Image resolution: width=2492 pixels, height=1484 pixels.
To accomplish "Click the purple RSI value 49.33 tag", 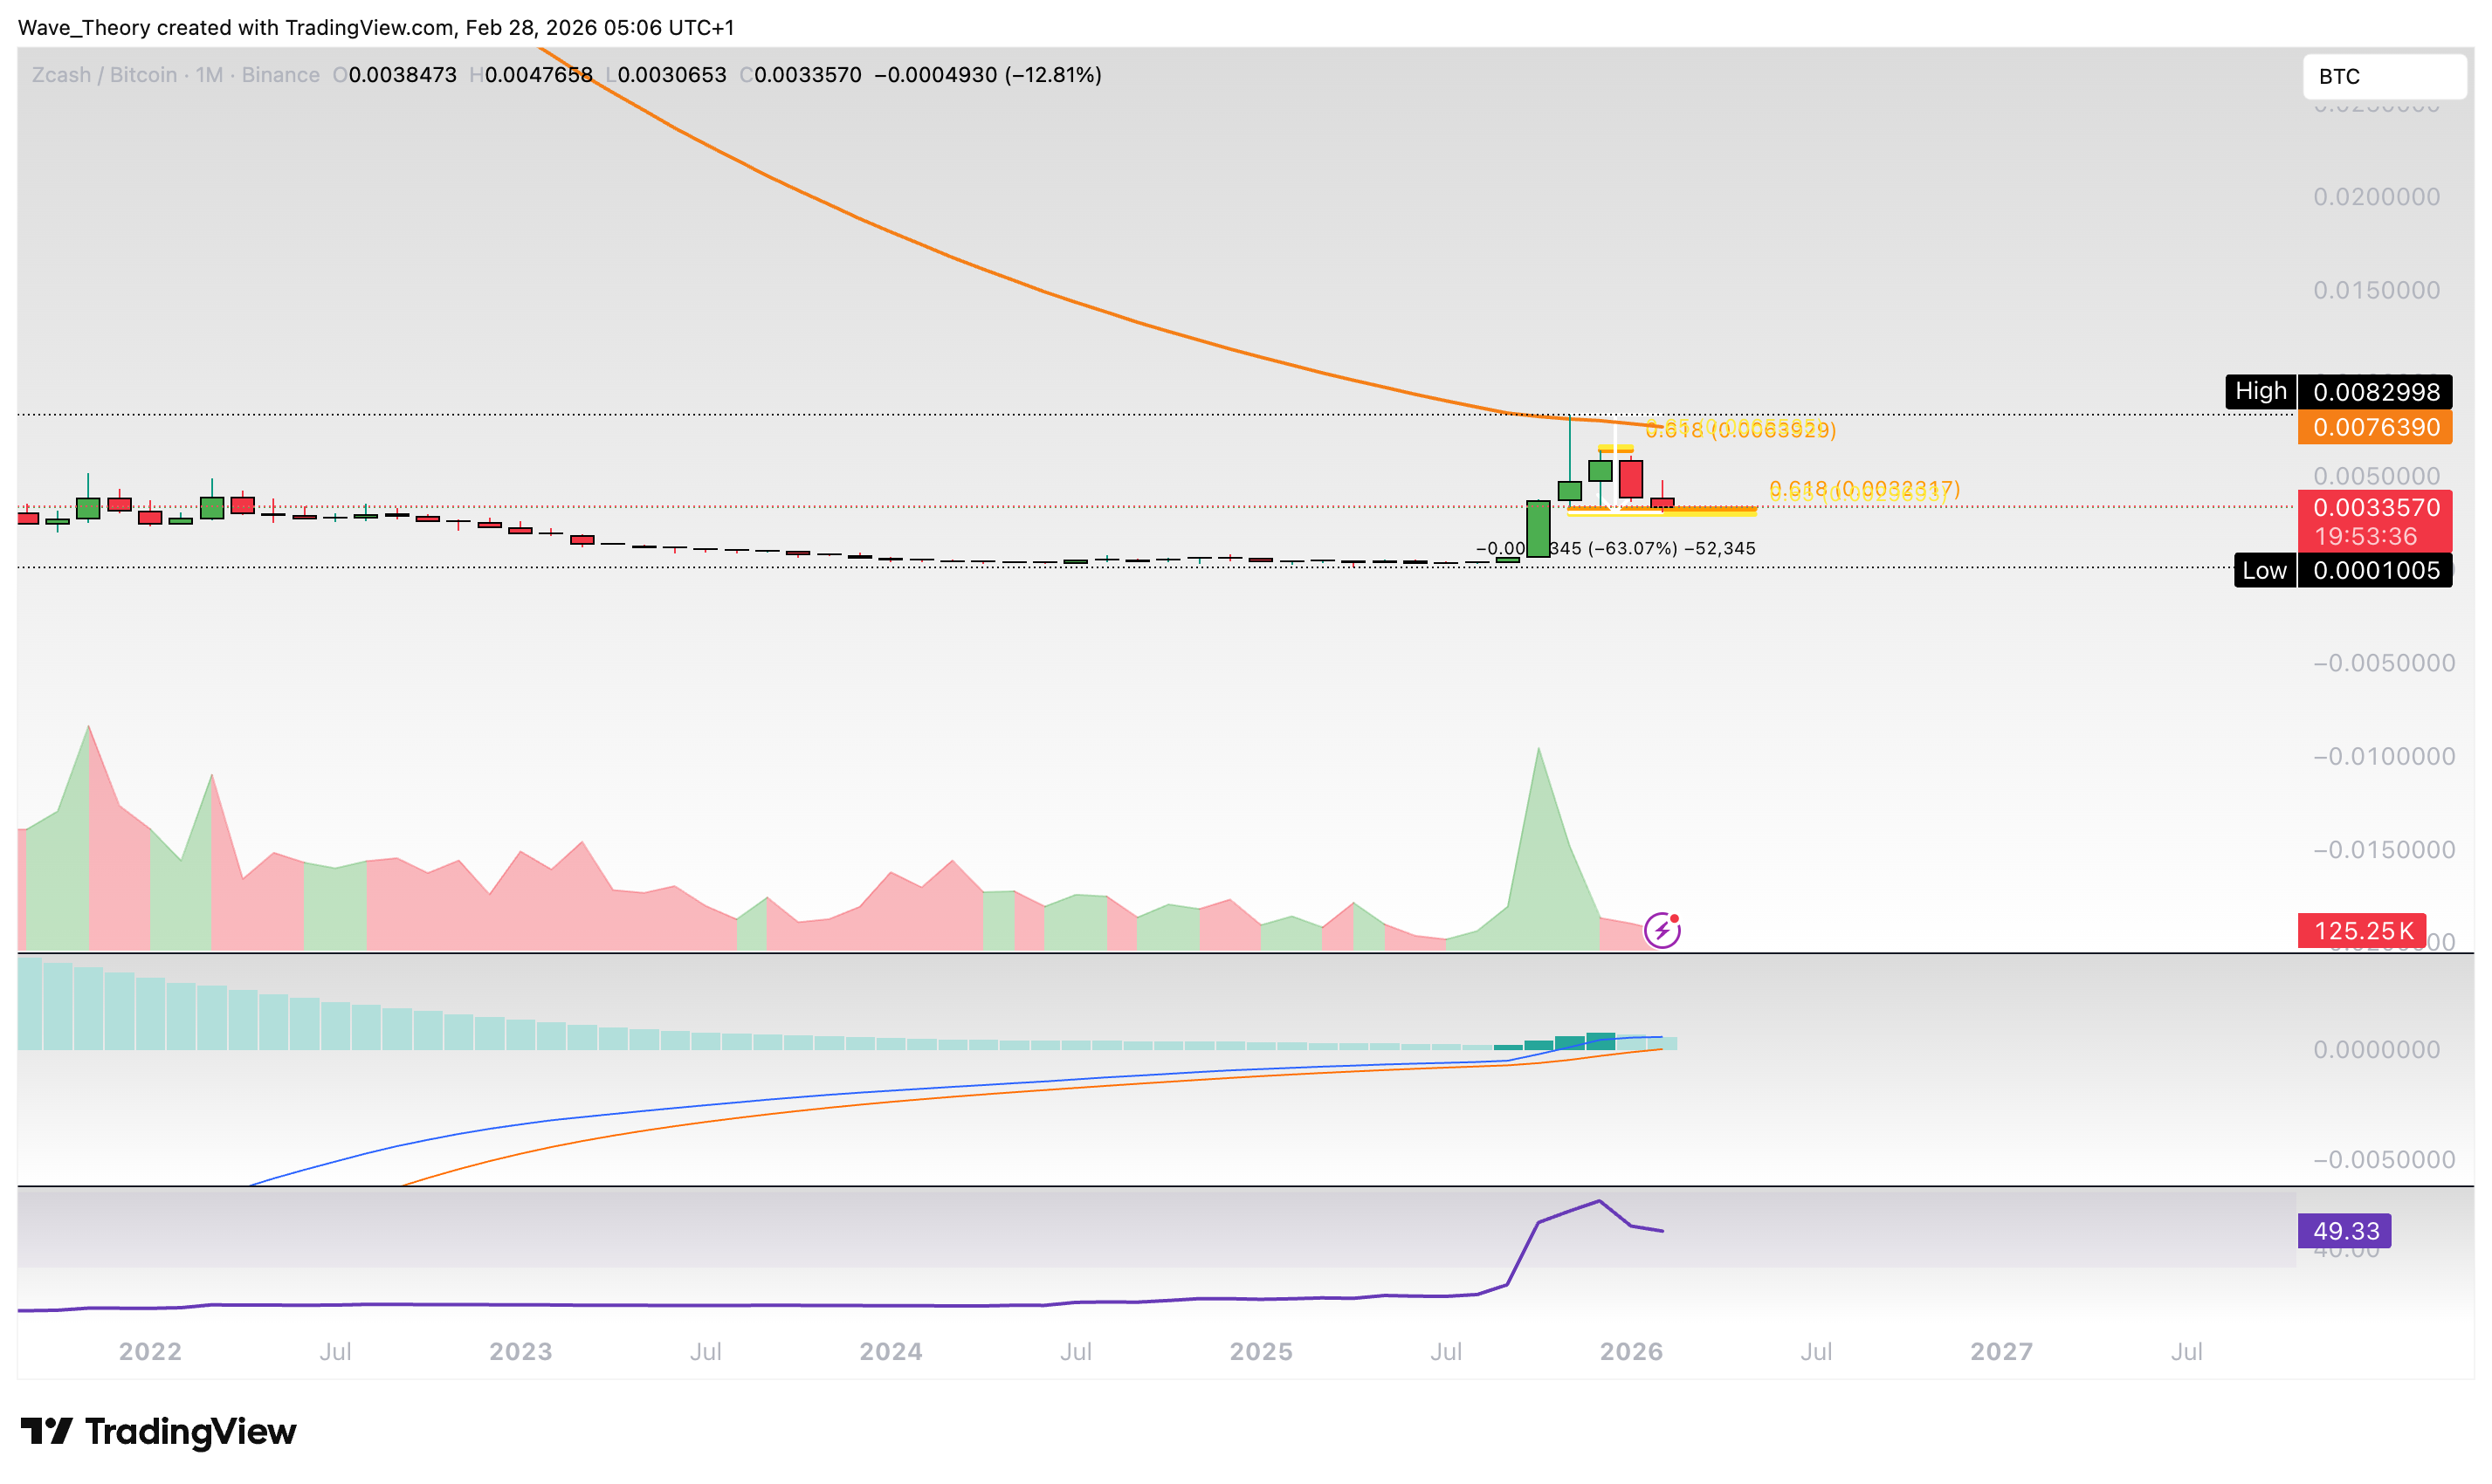I will [2344, 1231].
